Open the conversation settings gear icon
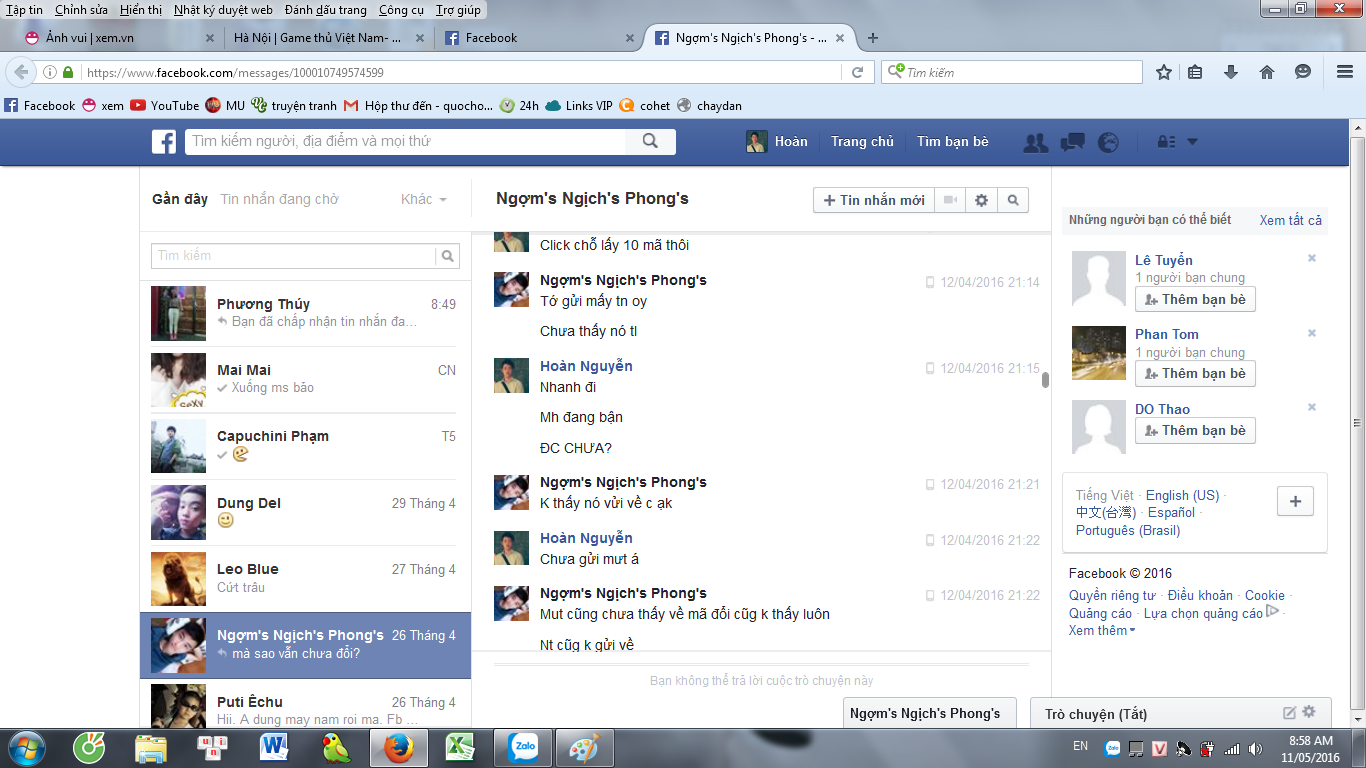 981,200
